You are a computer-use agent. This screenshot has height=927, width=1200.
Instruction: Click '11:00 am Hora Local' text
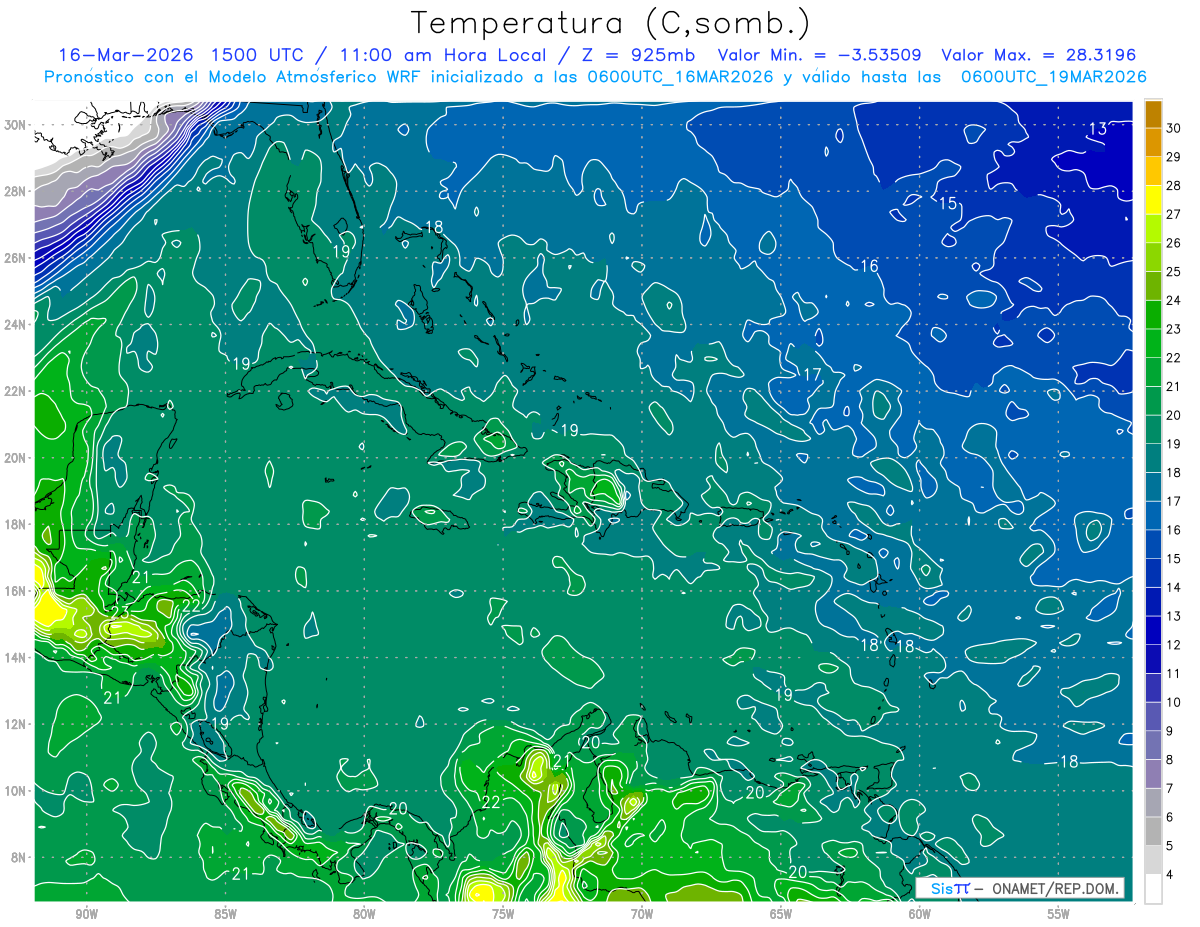coord(449,55)
